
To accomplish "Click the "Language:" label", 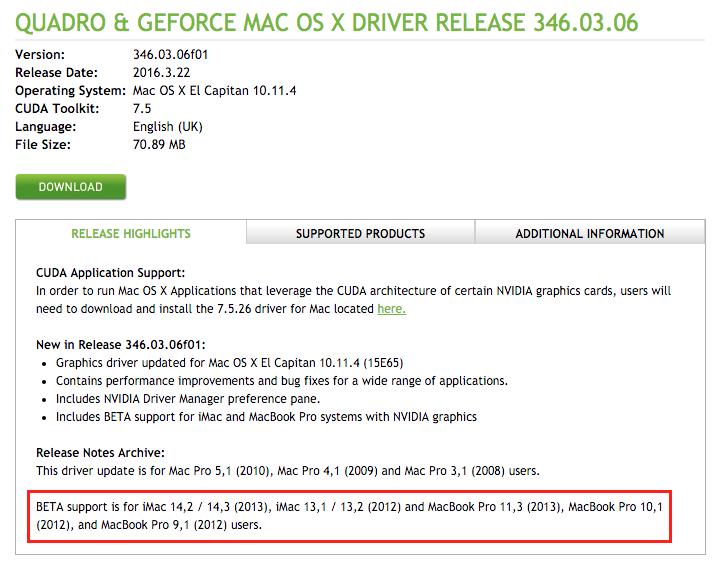I will point(45,127).
